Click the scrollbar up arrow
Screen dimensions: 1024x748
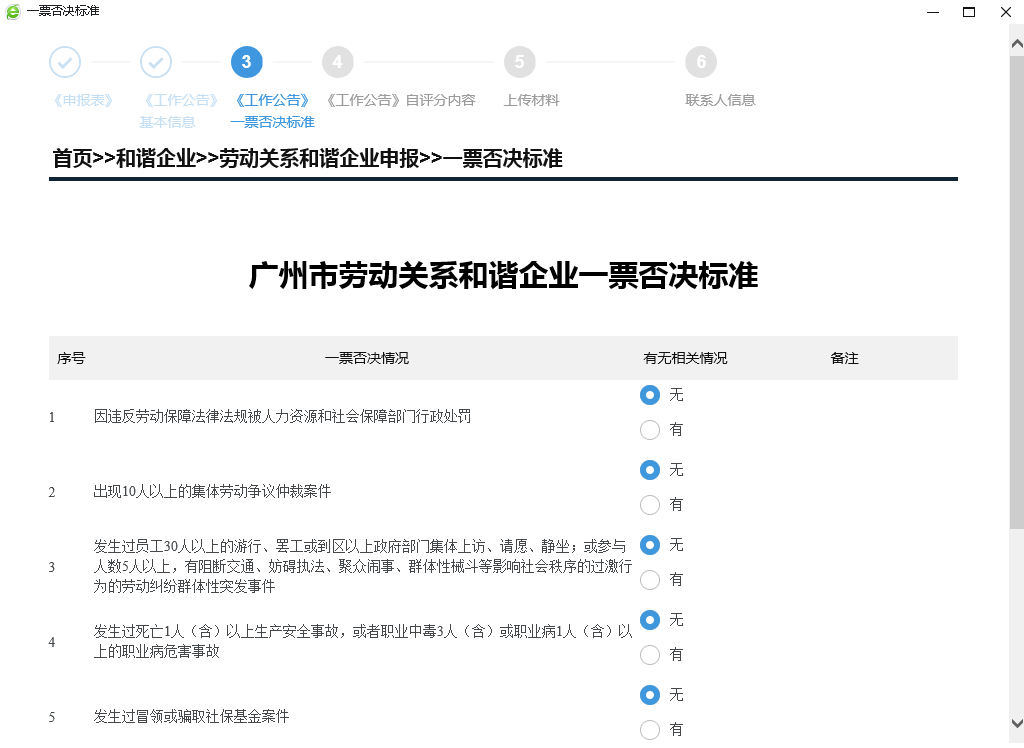(1017, 44)
